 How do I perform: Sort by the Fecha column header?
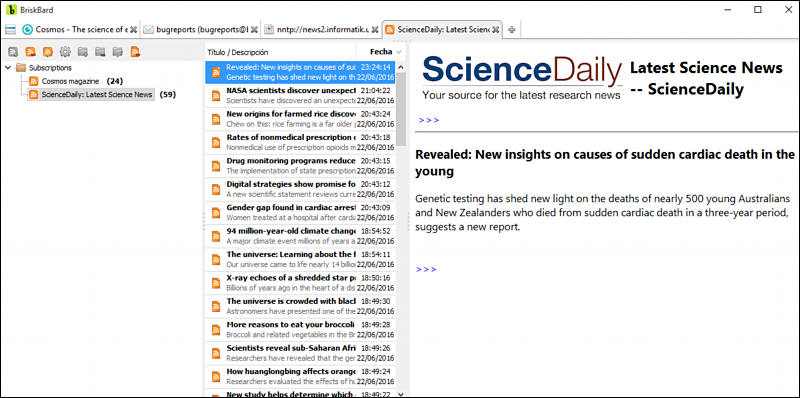[381, 52]
